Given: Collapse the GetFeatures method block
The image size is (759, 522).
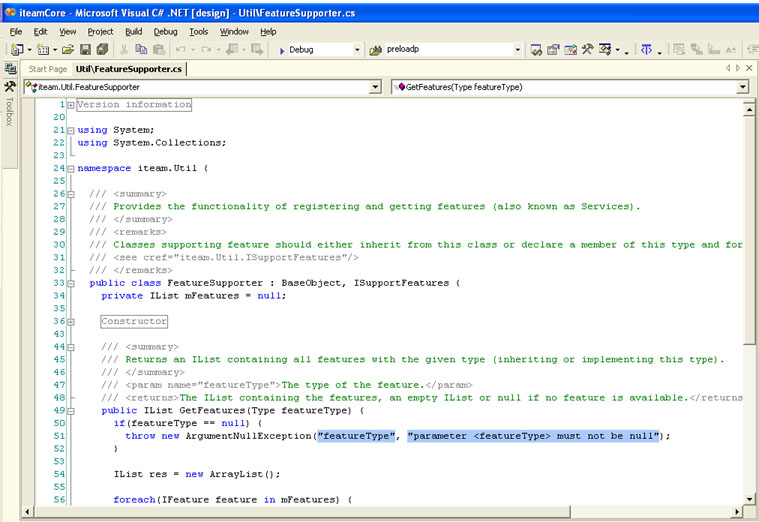Looking at the screenshot, I should pyautogui.click(x=71, y=411).
